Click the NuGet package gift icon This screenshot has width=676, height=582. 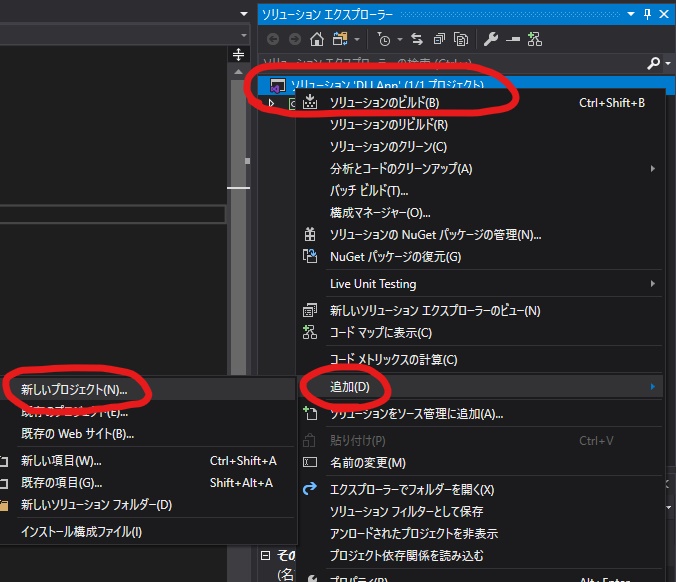click(310, 235)
